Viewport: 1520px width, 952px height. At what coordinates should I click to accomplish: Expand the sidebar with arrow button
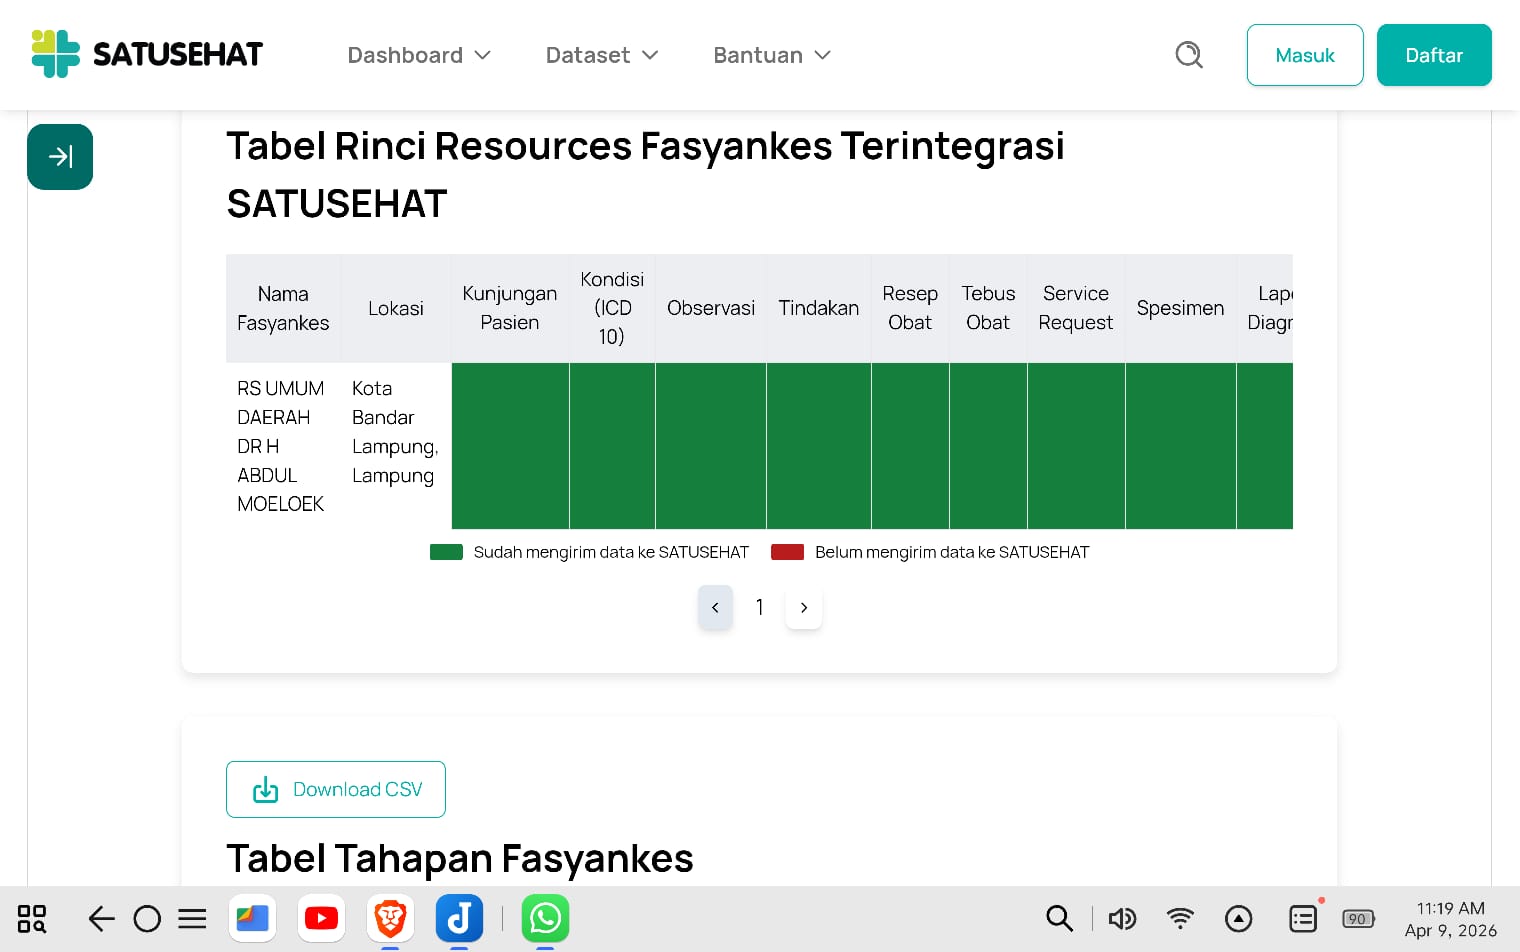click(x=60, y=157)
